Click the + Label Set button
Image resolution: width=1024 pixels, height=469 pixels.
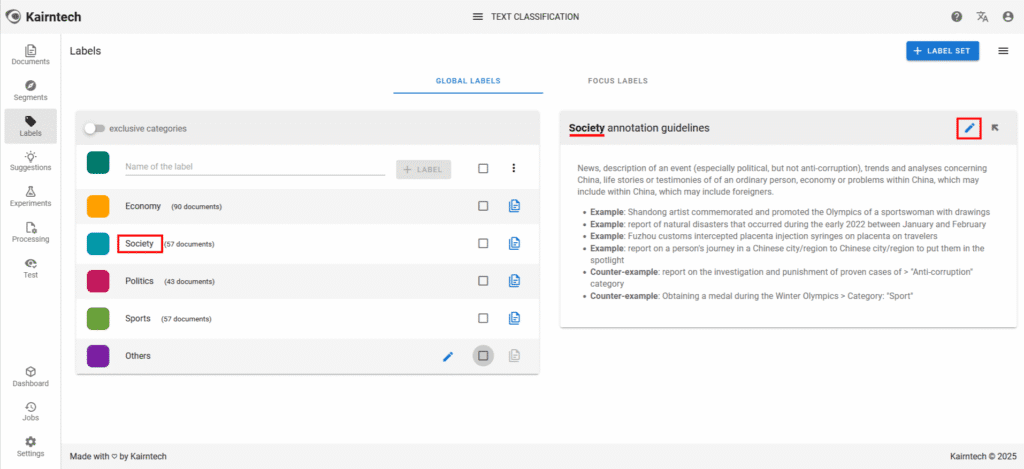coord(942,51)
